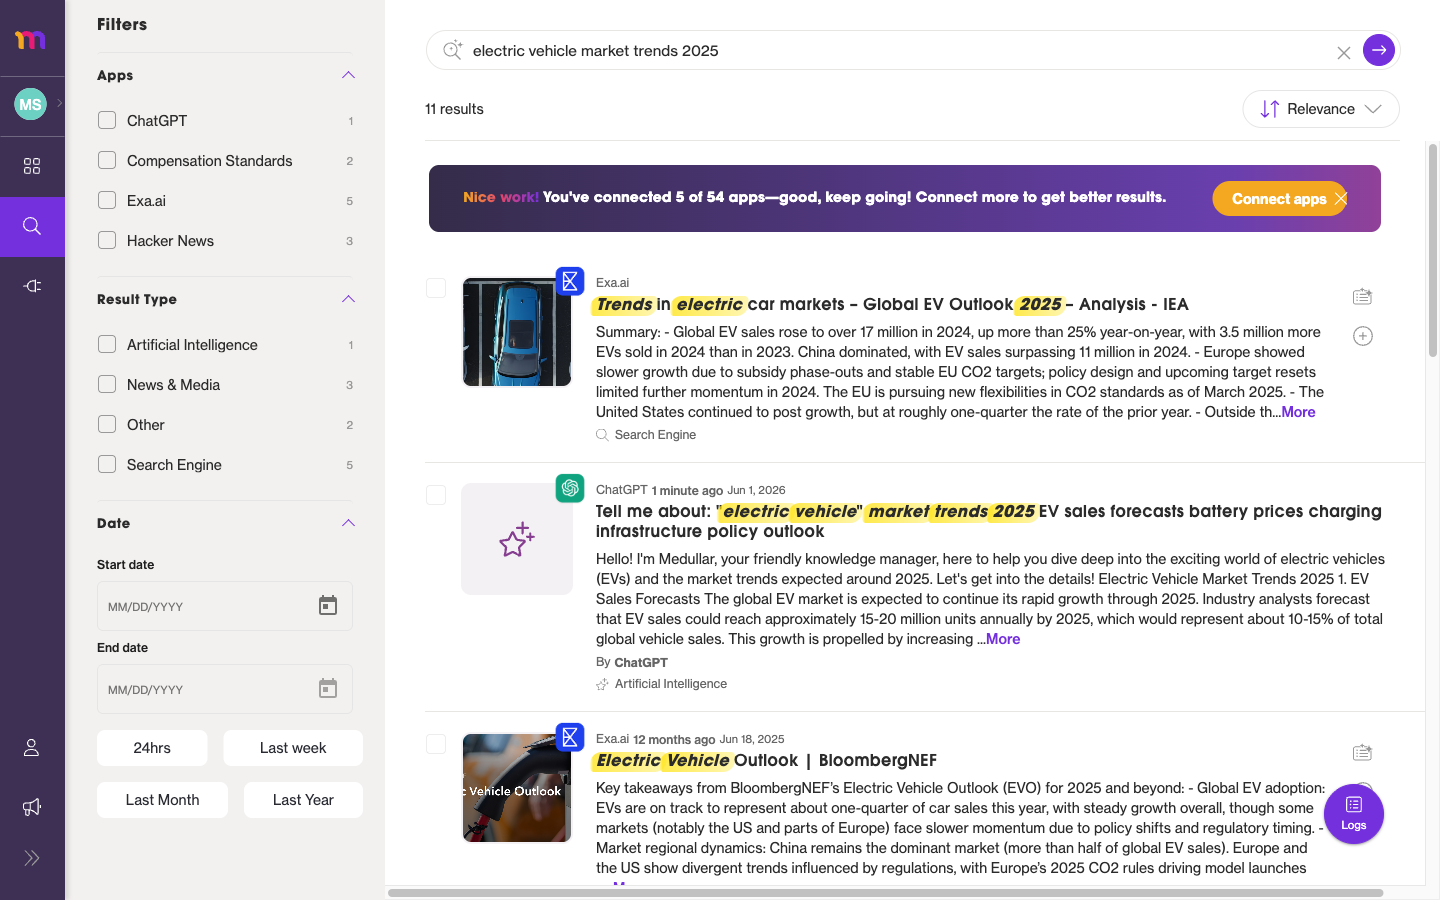Open the MS user avatar menu
The height and width of the screenshot is (900, 1440).
30,104
